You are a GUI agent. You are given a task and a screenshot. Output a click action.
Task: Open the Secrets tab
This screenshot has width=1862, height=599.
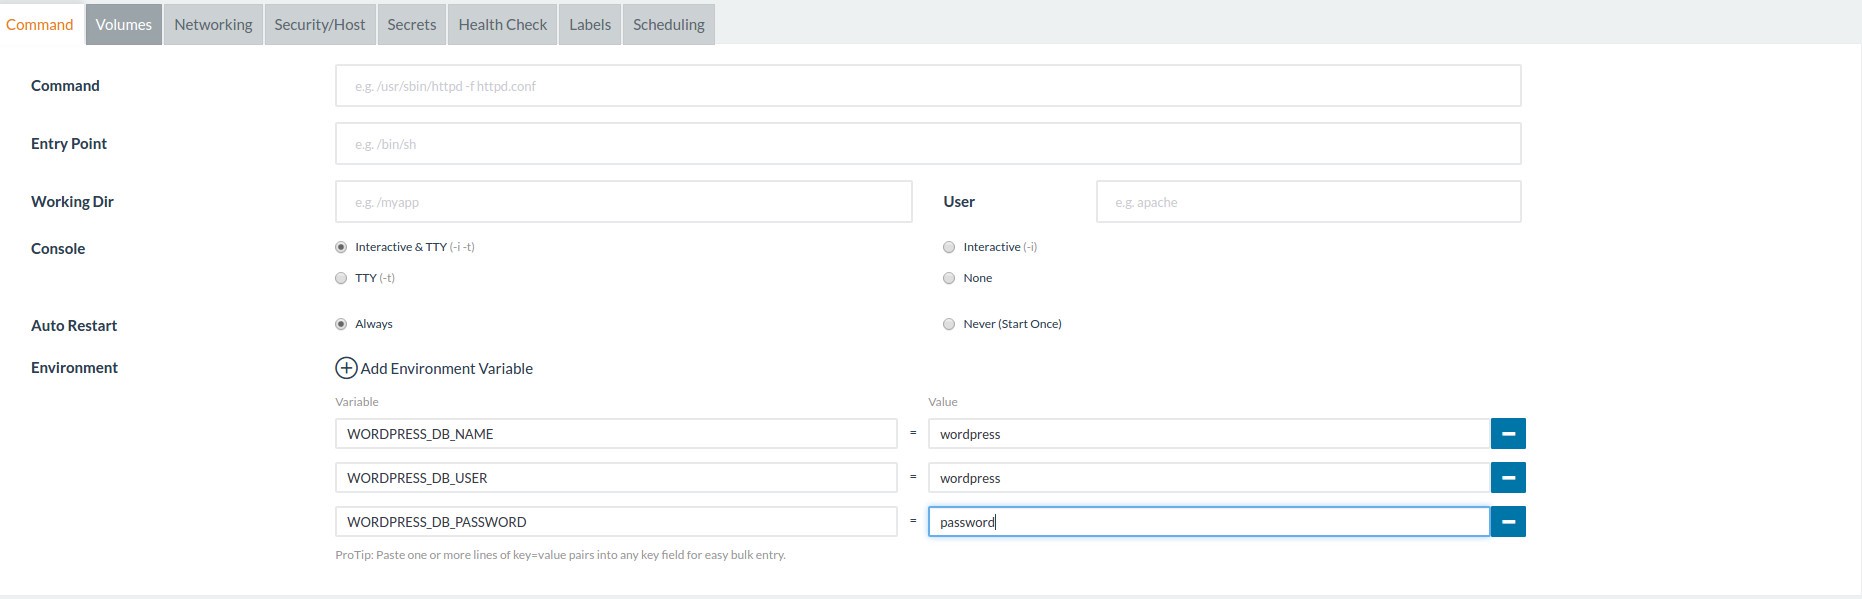[412, 25]
